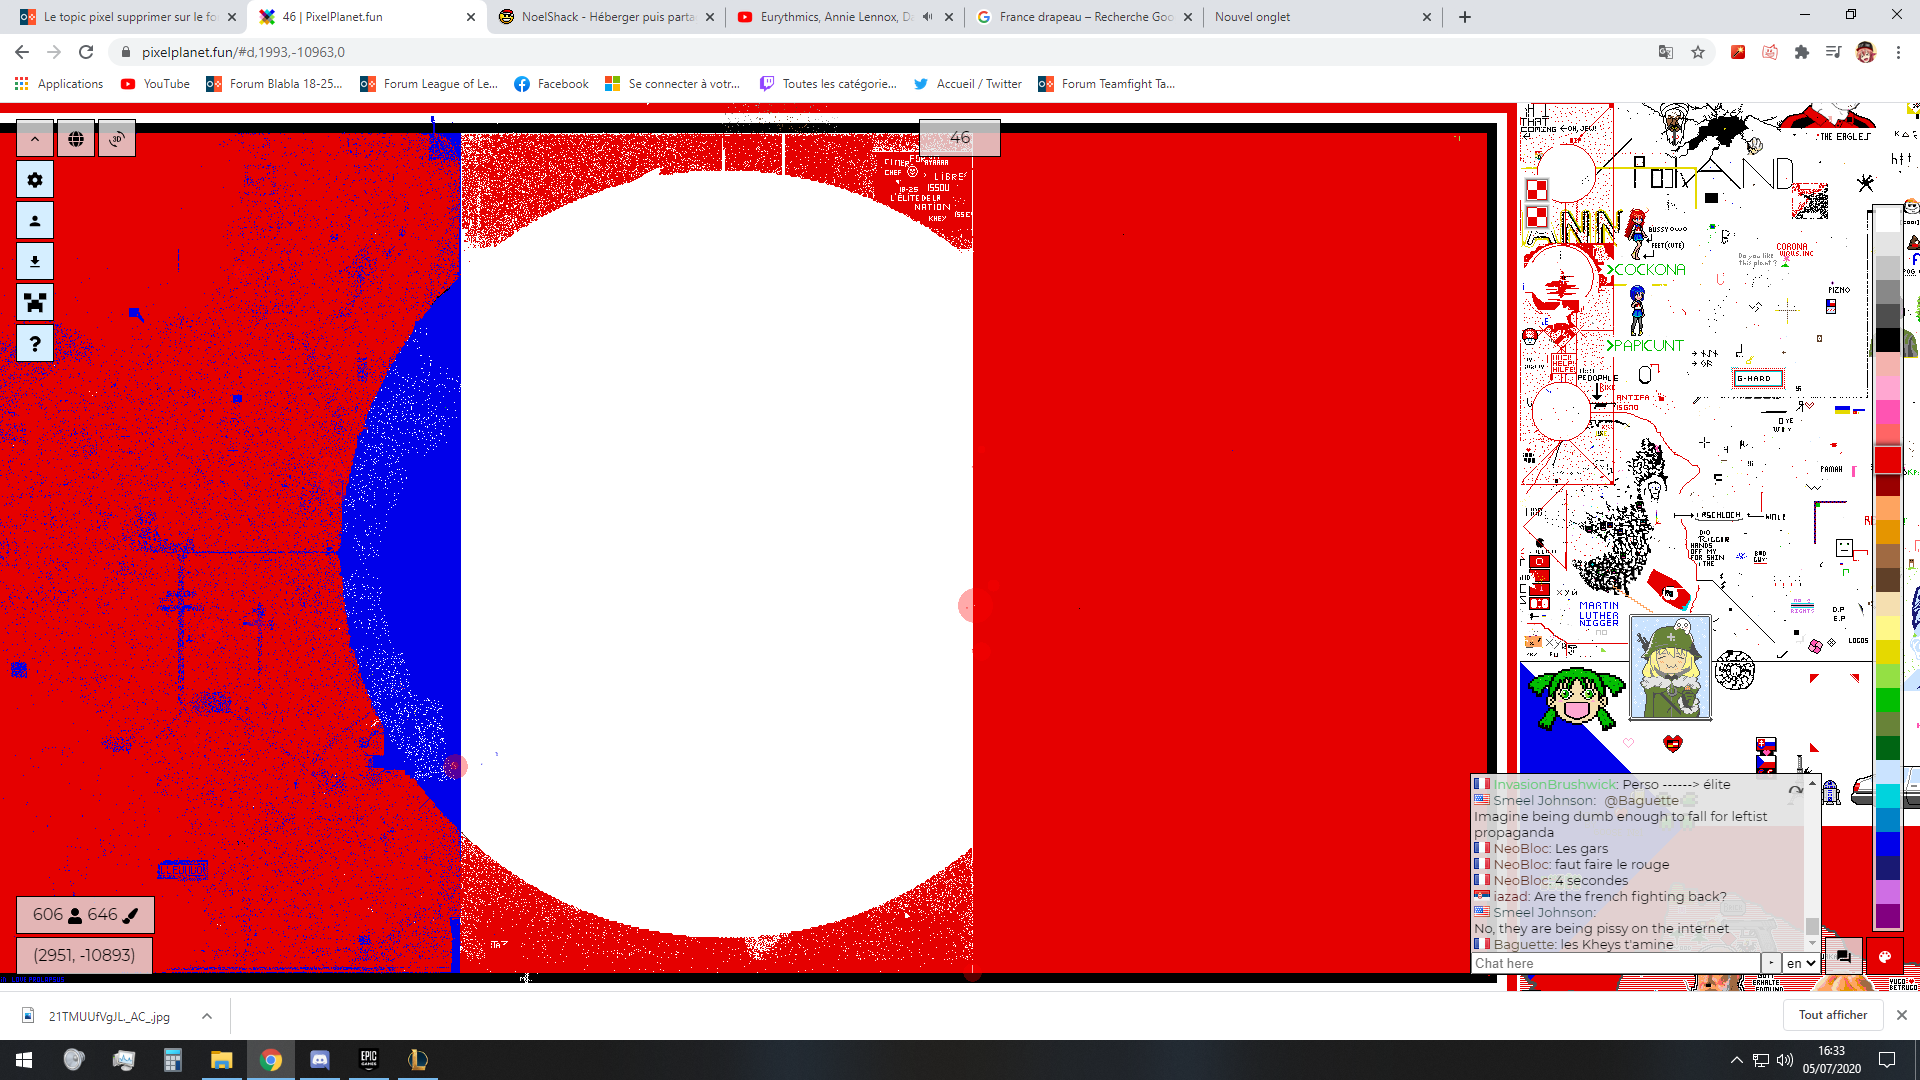Switch to the France drapeau Google tab
Image resolution: width=1920 pixels, height=1080 pixels.
coord(1085,17)
